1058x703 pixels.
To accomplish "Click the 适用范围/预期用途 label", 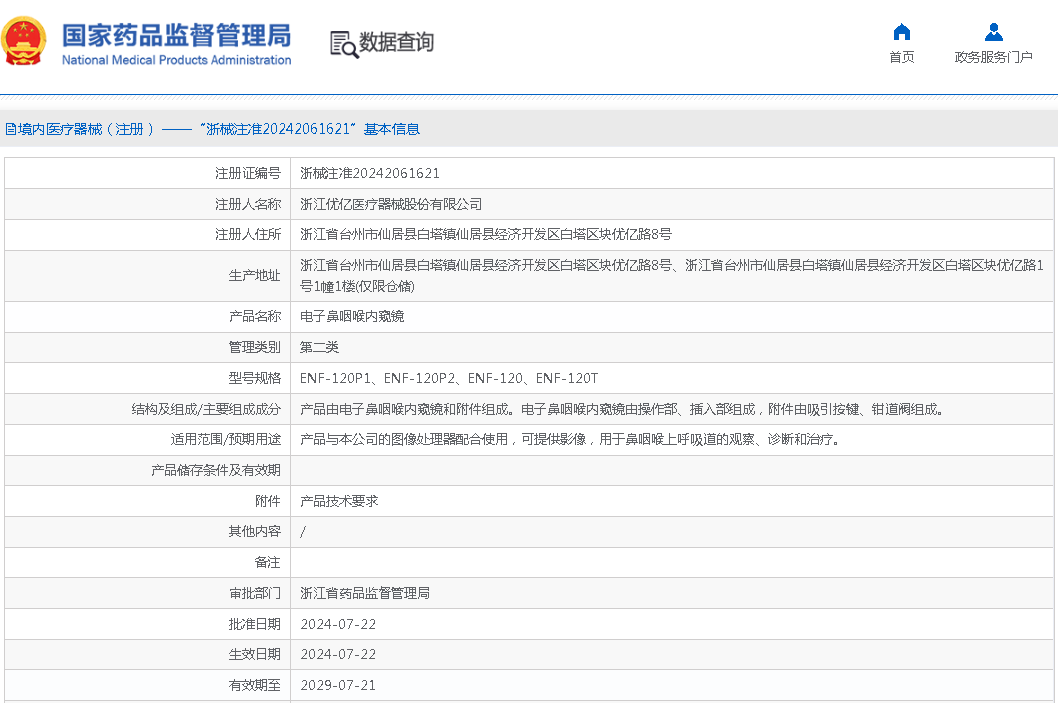I will pyautogui.click(x=225, y=439).
